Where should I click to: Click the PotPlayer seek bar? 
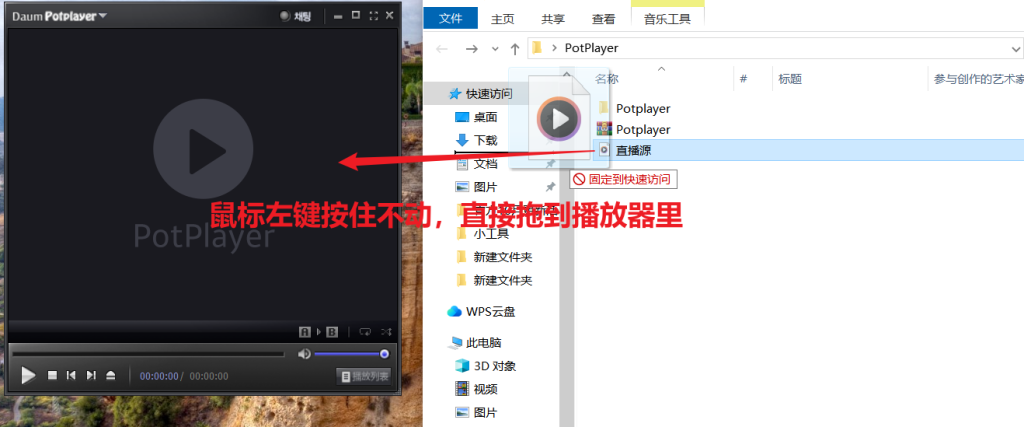click(148, 354)
